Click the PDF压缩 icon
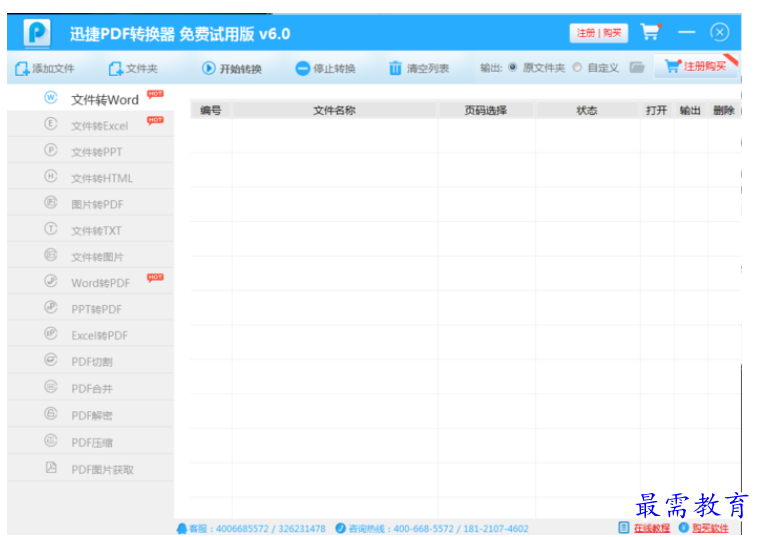Screen dimensions: 757x537 (x=51, y=440)
